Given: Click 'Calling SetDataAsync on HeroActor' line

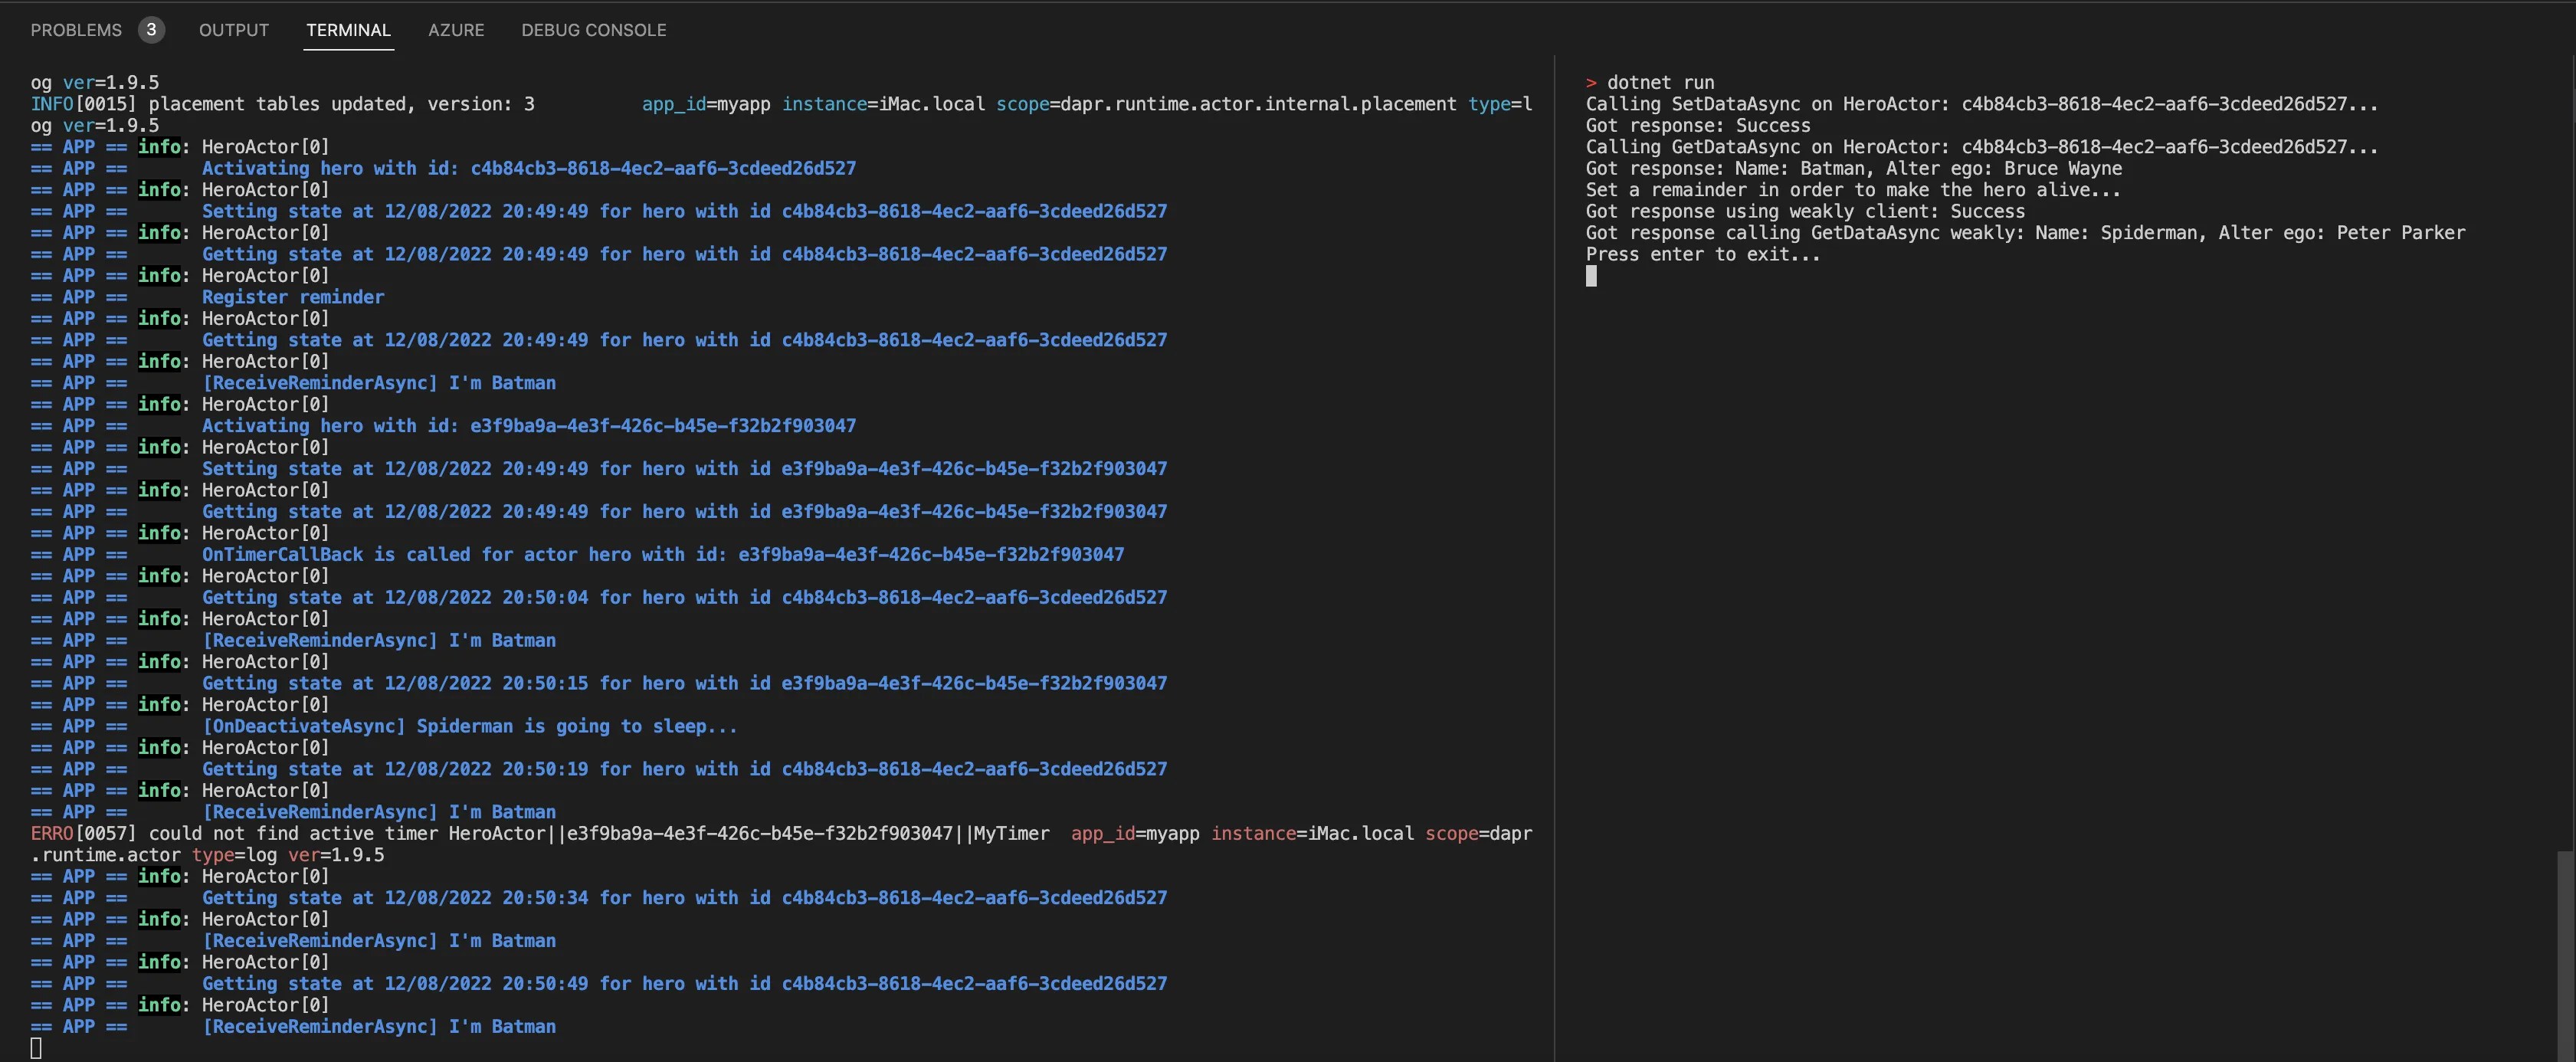Looking at the screenshot, I should (1982, 104).
